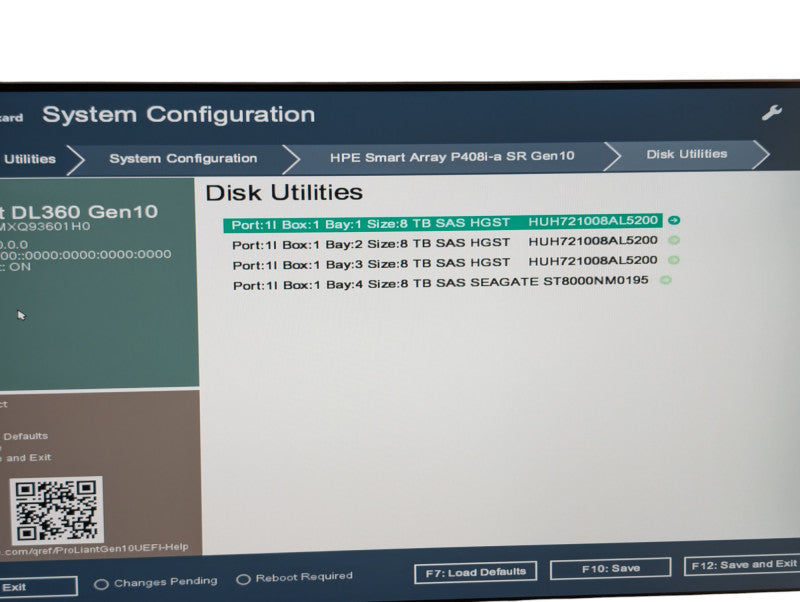Click 'and Exit' entry in left panel
800x602 pixels.
(x=29, y=458)
